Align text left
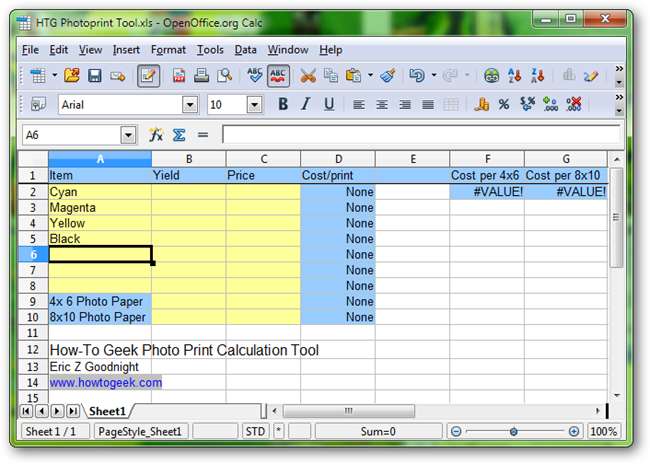The width and height of the screenshot is (650, 464). [359, 105]
